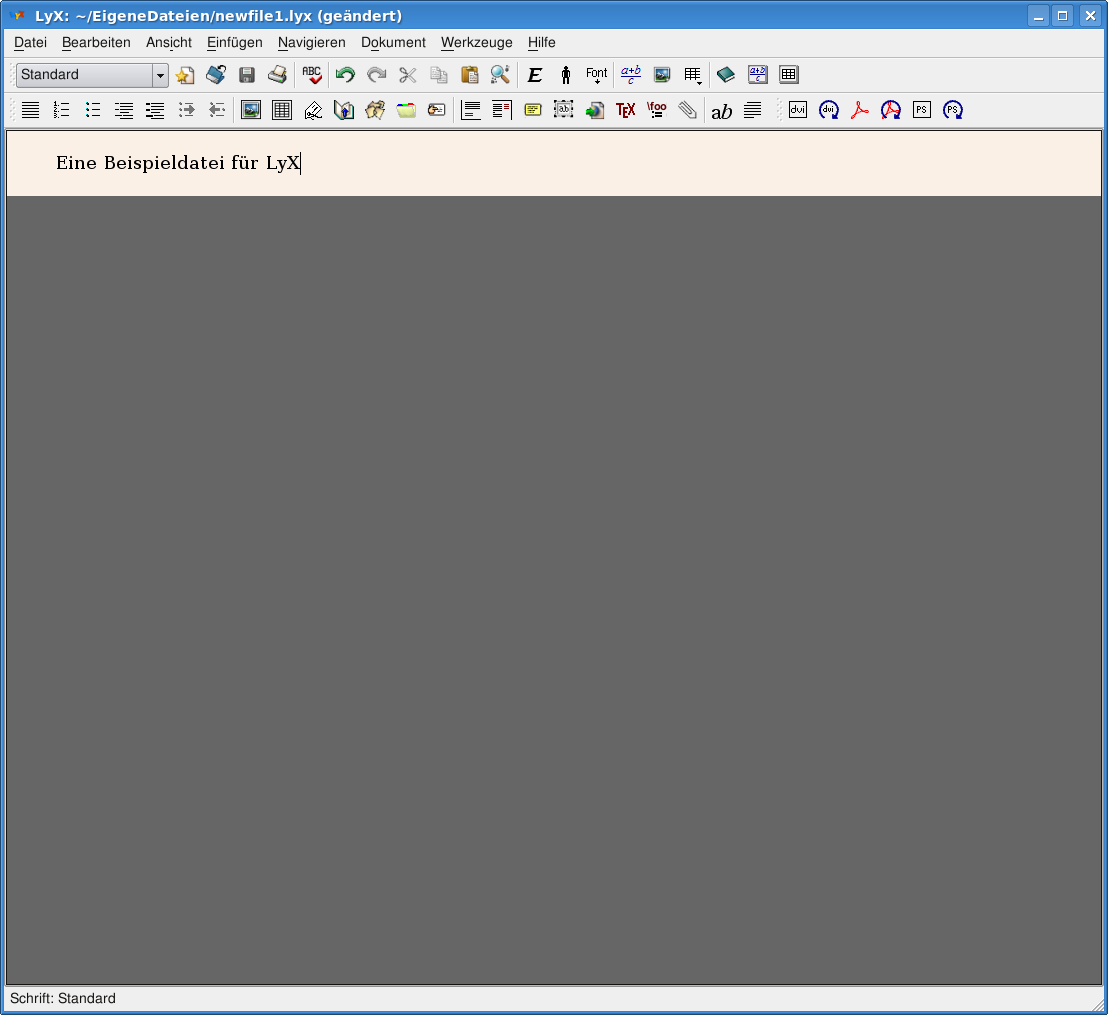Toggle outline with green book icon

(726, 74)
